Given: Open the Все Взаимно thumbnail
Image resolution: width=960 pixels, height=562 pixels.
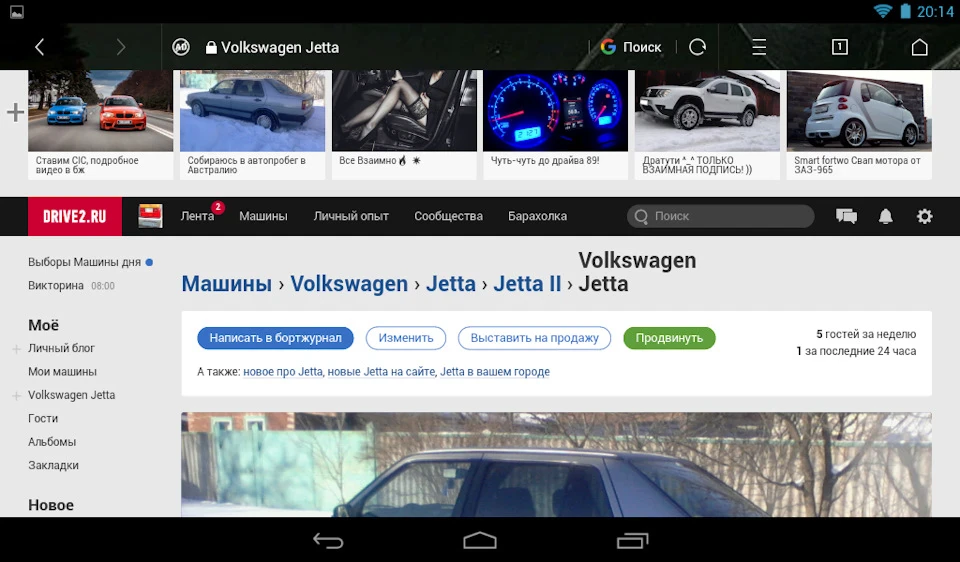Looking at the screenshot, I should 404,124.
